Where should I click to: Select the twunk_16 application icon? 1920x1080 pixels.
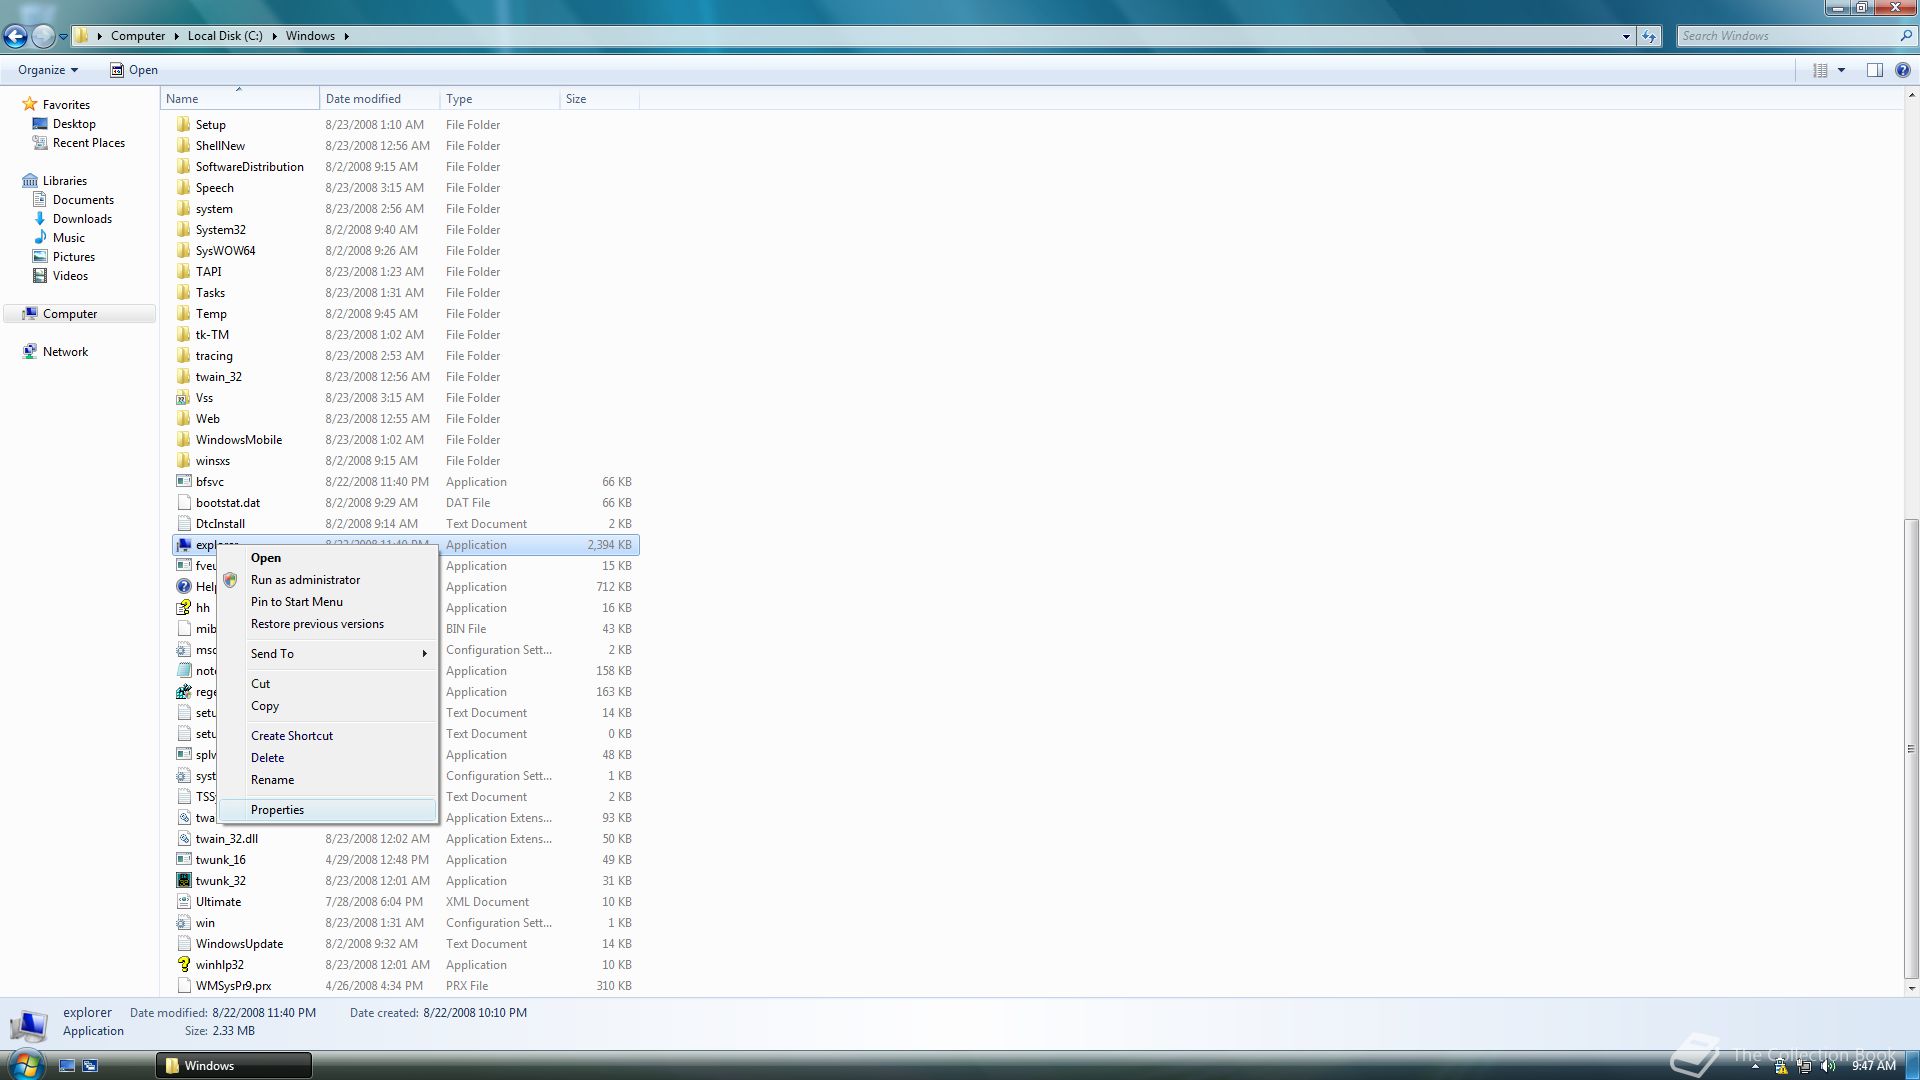tap(183, 860)
